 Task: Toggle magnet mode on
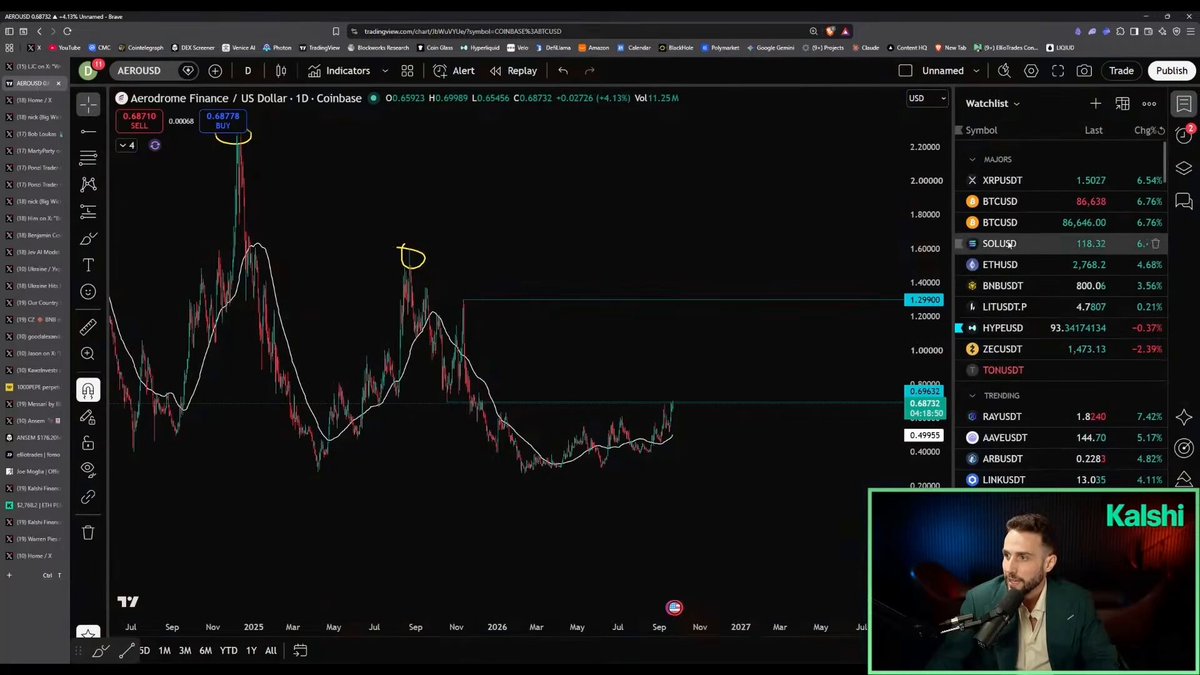pyautogui.click(x=88, y=390)
